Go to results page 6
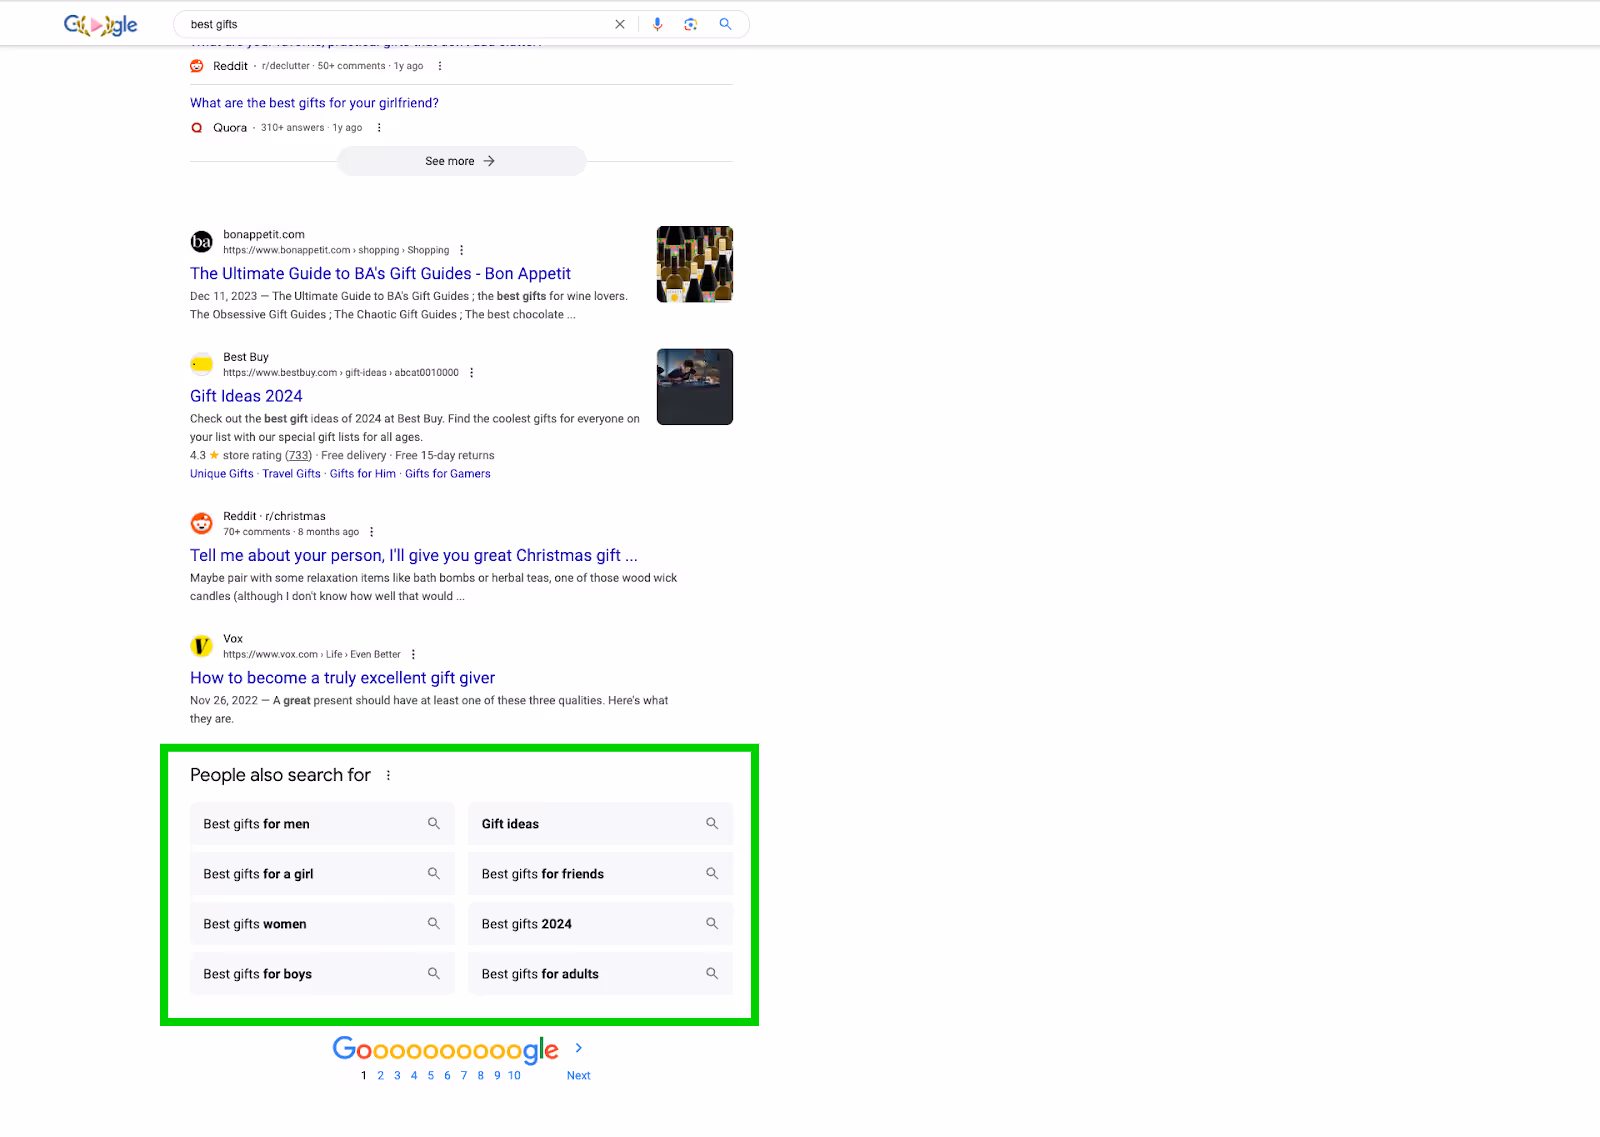 (447, 1076)
